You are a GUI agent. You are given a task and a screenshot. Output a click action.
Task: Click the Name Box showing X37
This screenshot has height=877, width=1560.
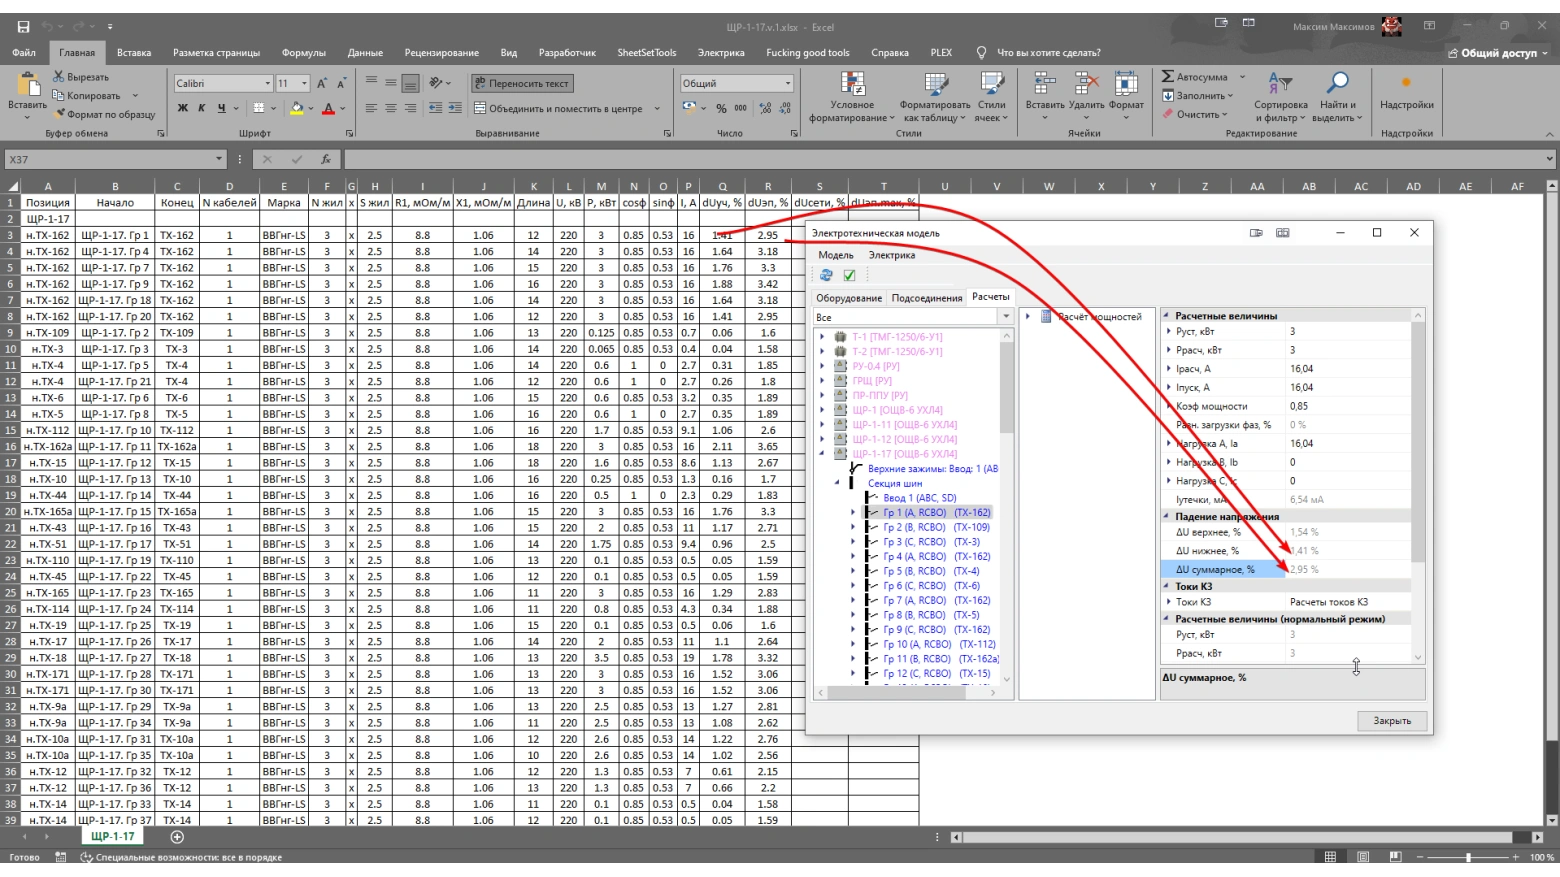115,159
